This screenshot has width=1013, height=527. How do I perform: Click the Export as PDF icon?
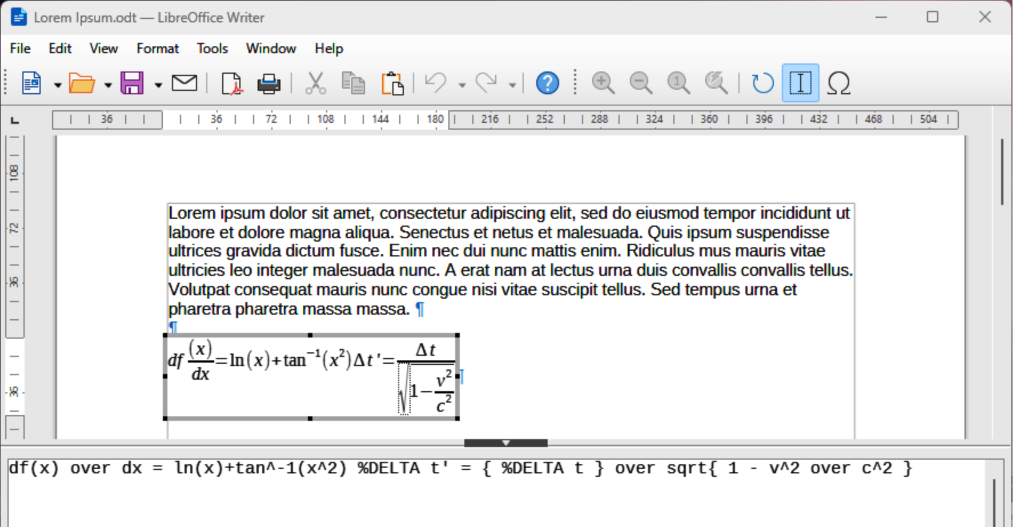[232, 83]
